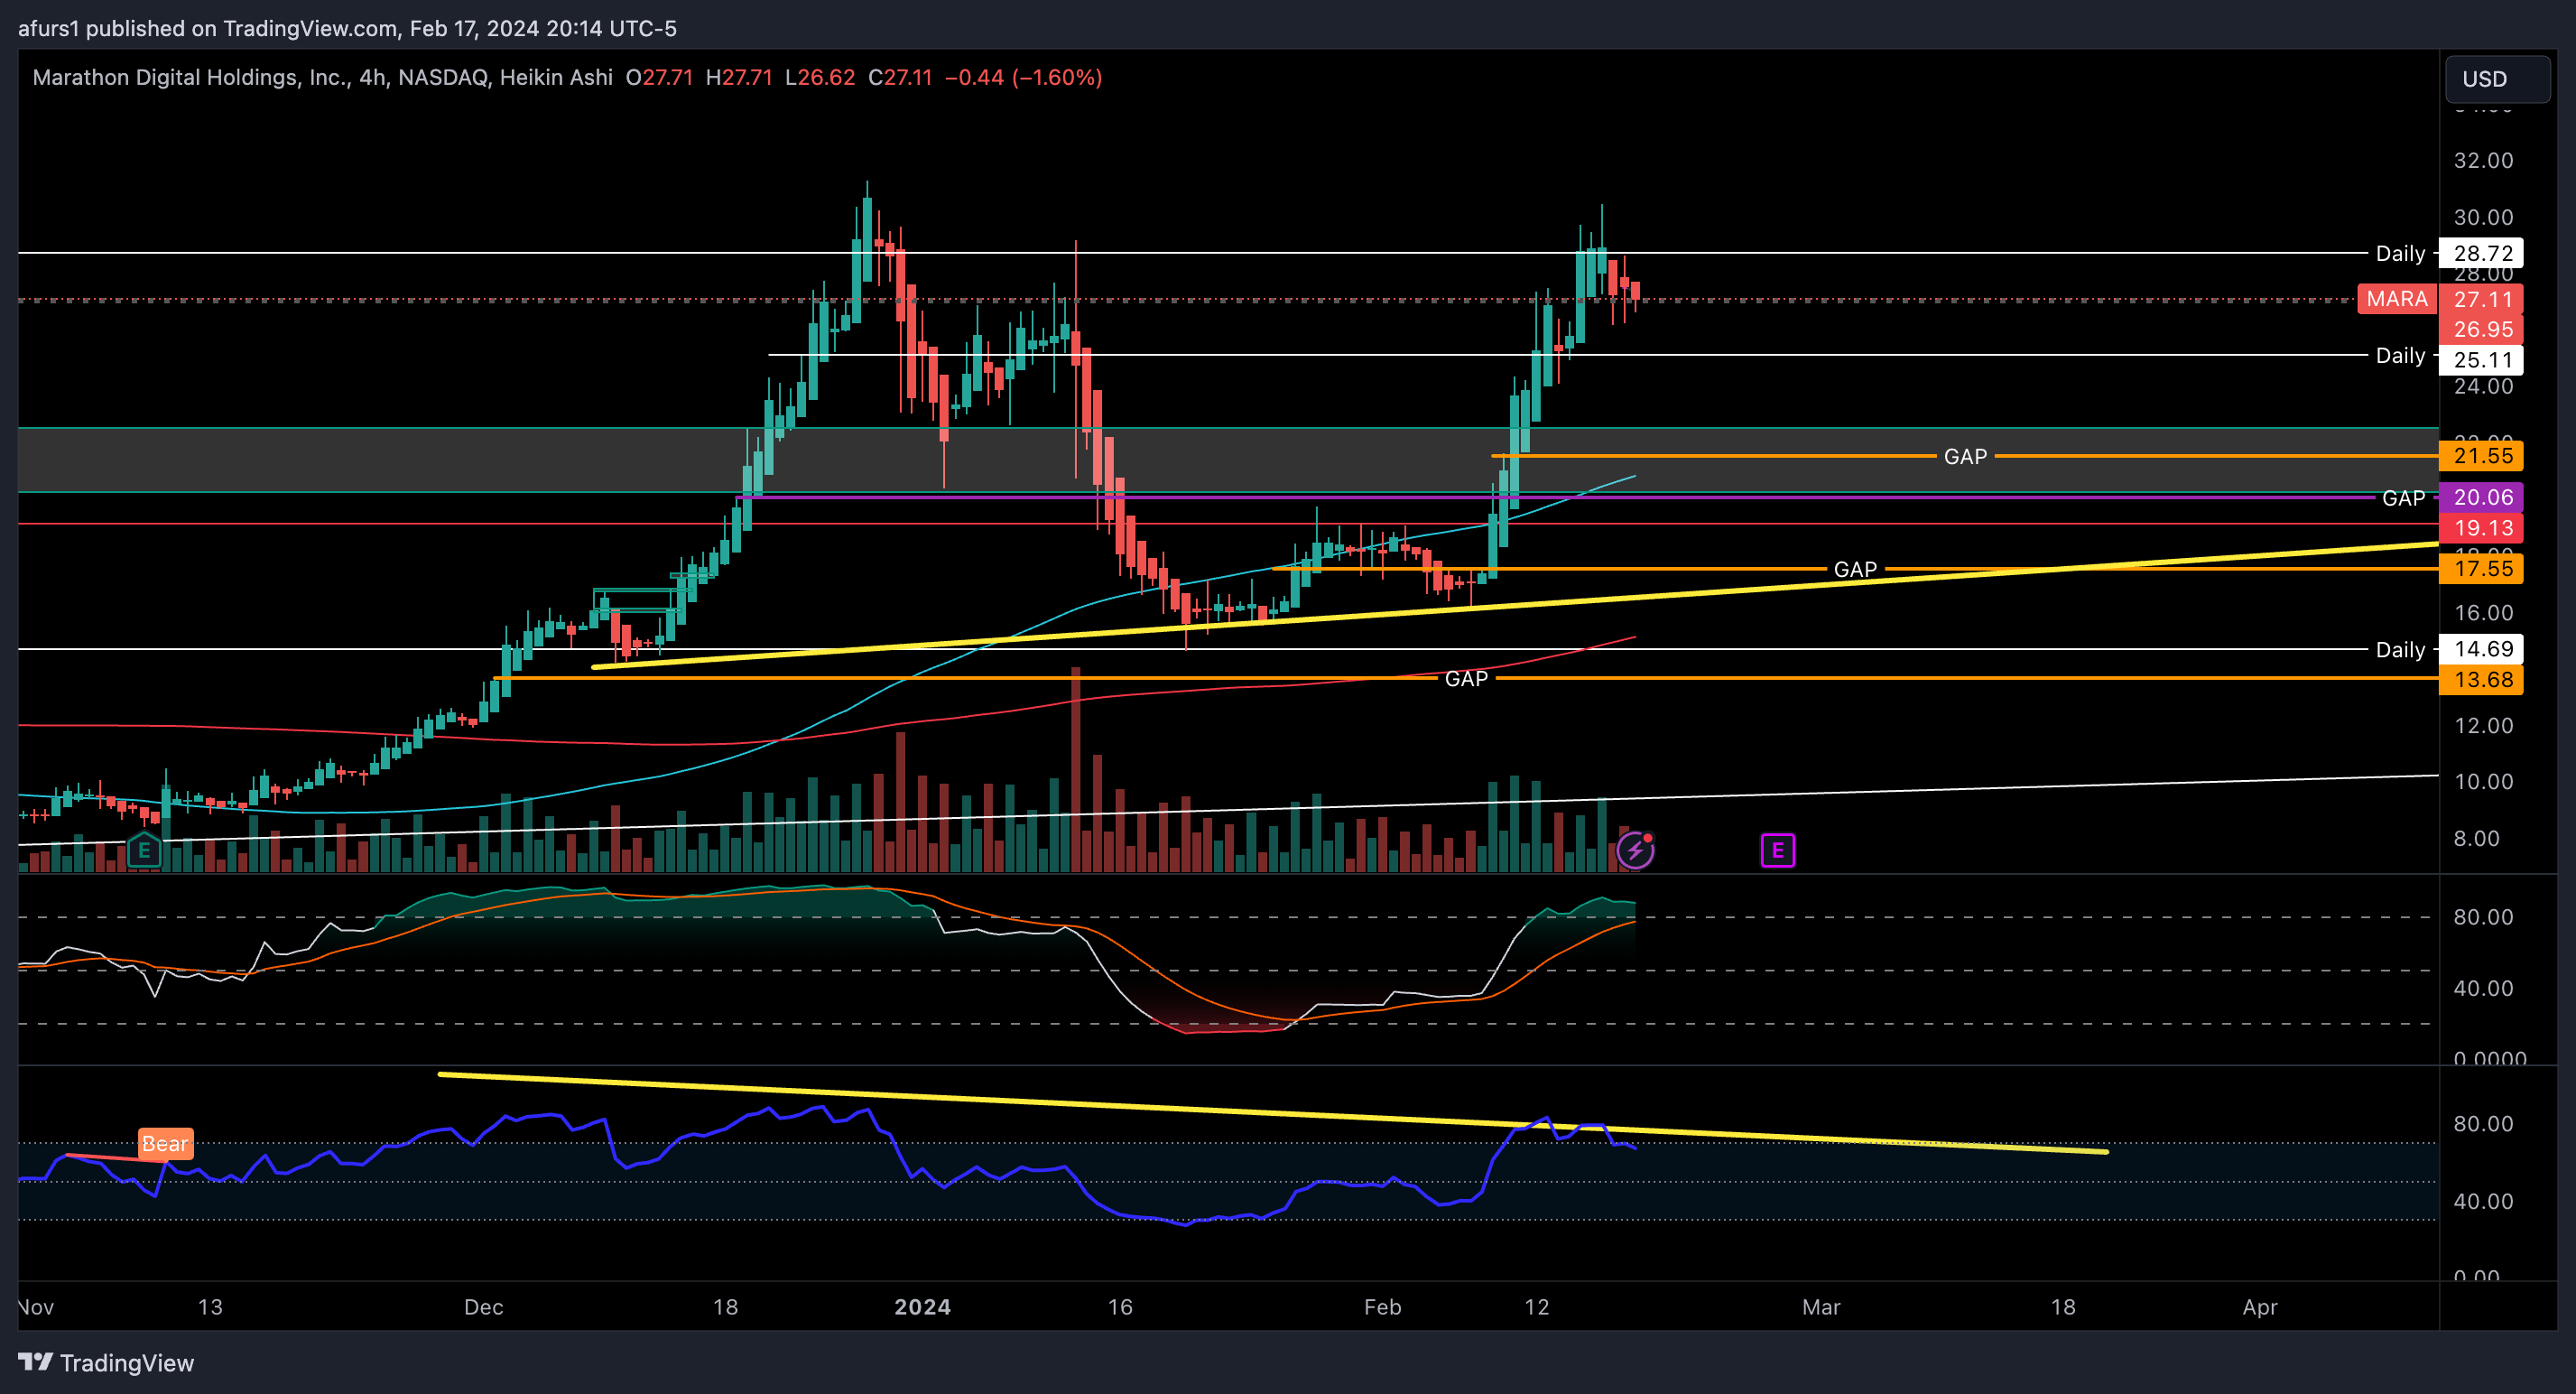
Task: Click the green earnings E icon near November
Action: [145, 850]
